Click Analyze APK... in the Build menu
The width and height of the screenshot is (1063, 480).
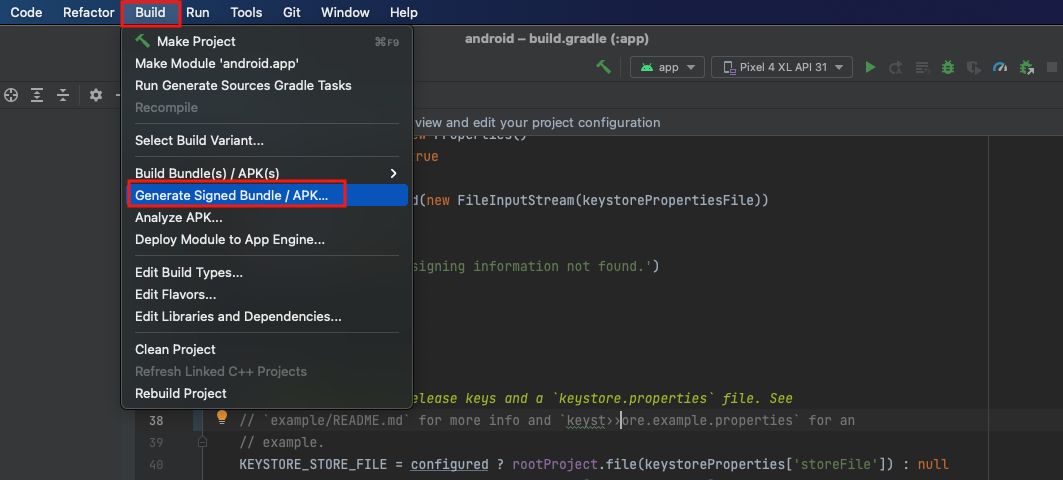pyautogui.click(x=179, y=217)
